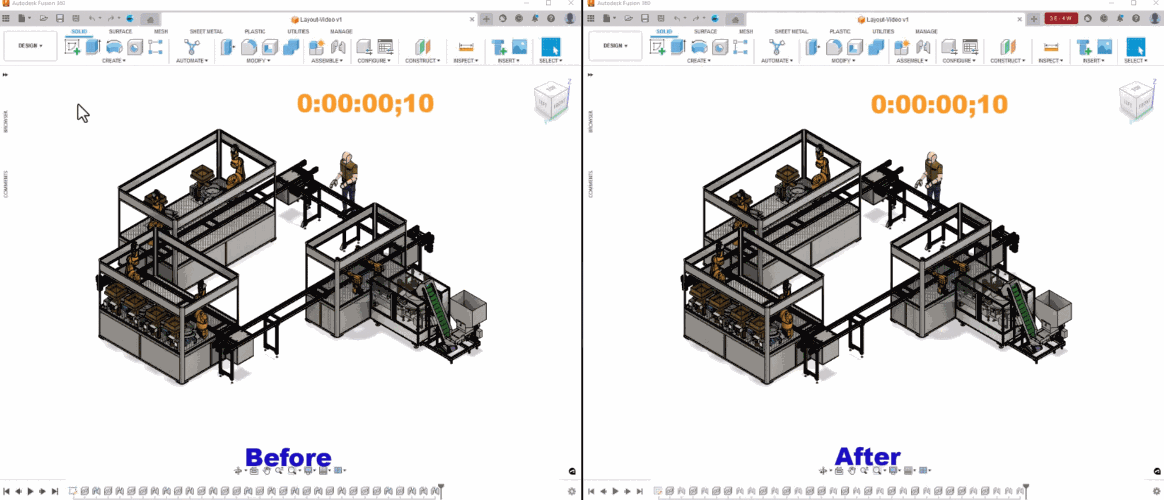Jump to timeline end in After window

[x=639, y=491]
